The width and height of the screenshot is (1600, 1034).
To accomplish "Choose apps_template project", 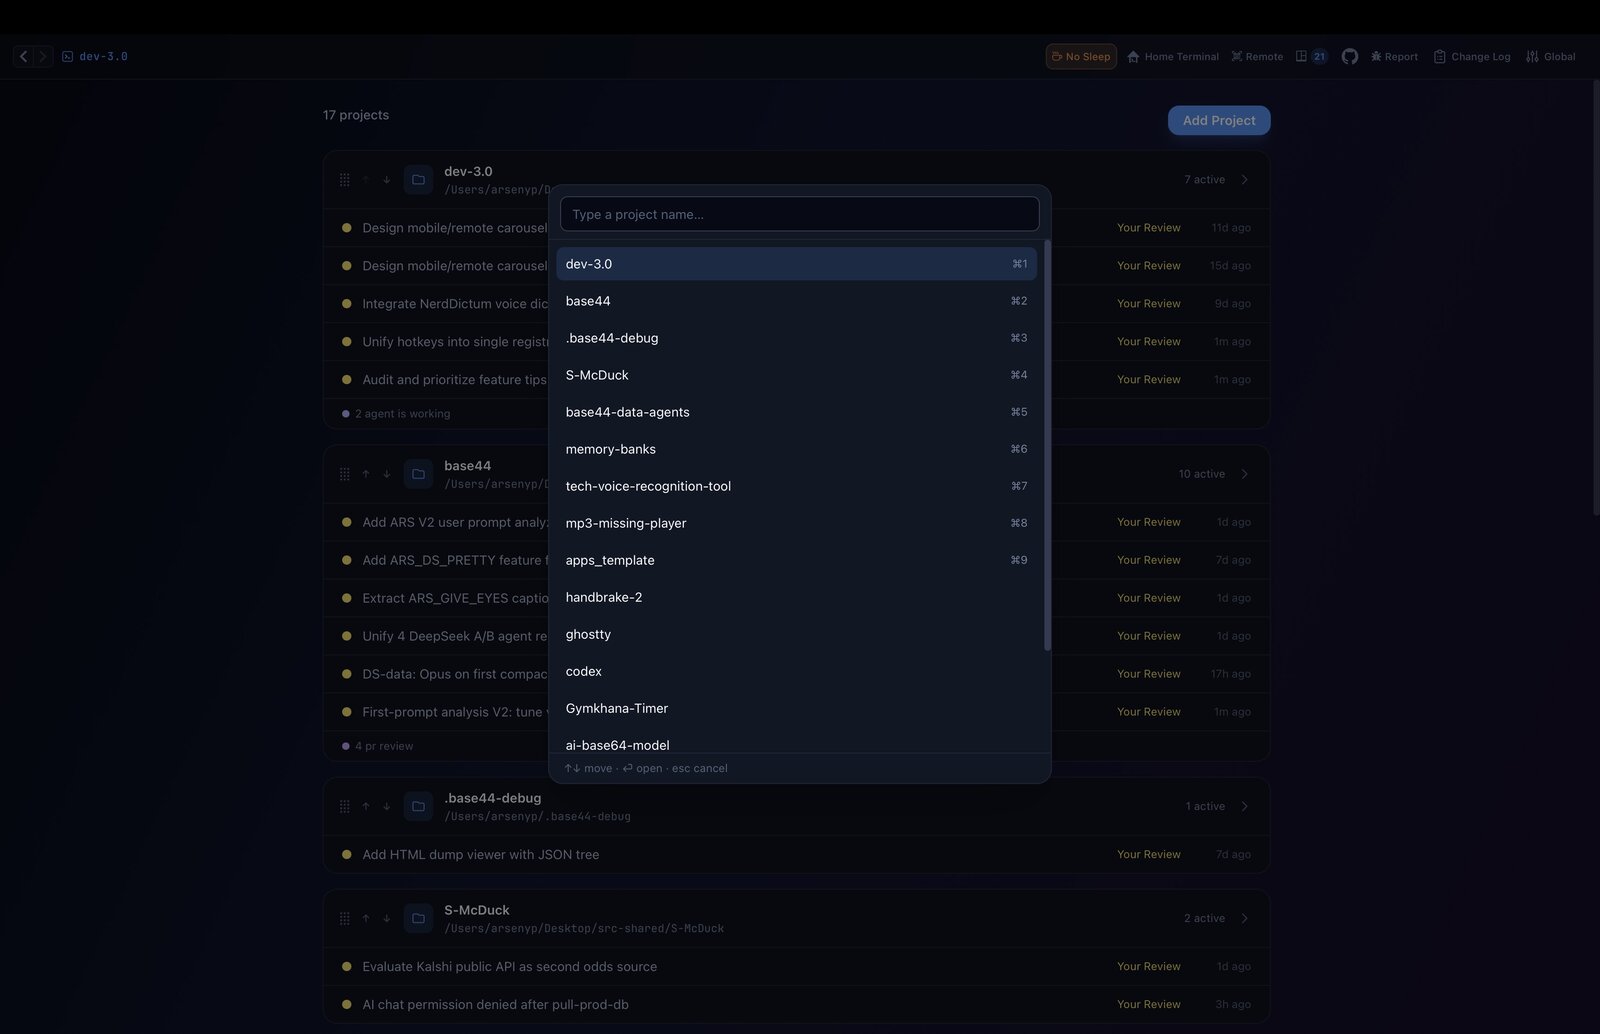I will coord(796,560).
